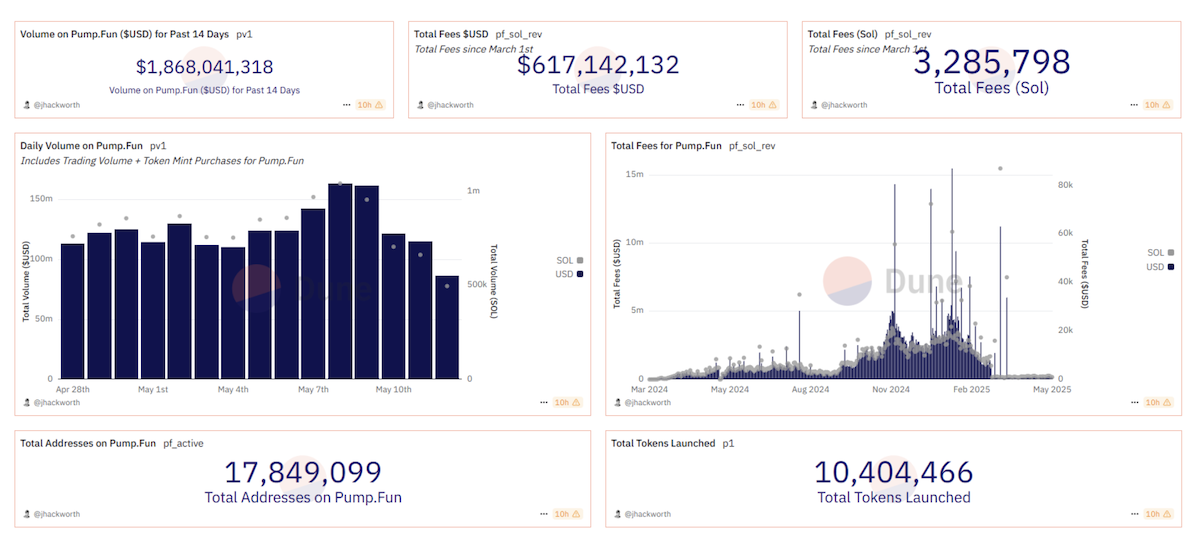This screenshot has height=551, width=1200.
Task: Click 'Feb 2025' label on Total Fees chart axis
Action: 970,389
